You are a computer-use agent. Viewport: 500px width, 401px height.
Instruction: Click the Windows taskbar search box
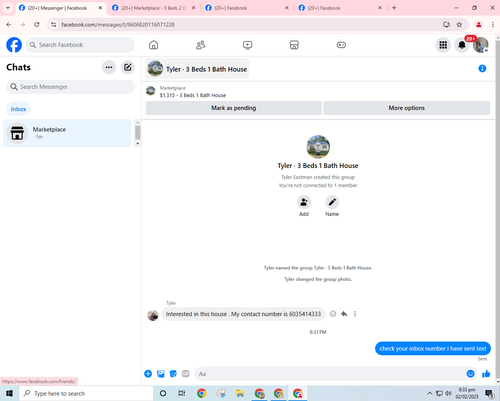coord(86,393)
